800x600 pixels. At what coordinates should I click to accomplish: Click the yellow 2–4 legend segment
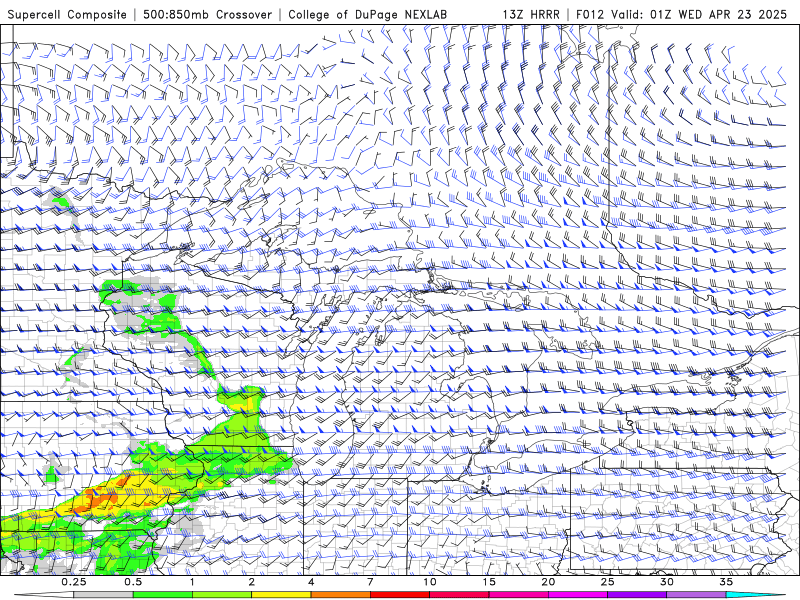point(281,595)
